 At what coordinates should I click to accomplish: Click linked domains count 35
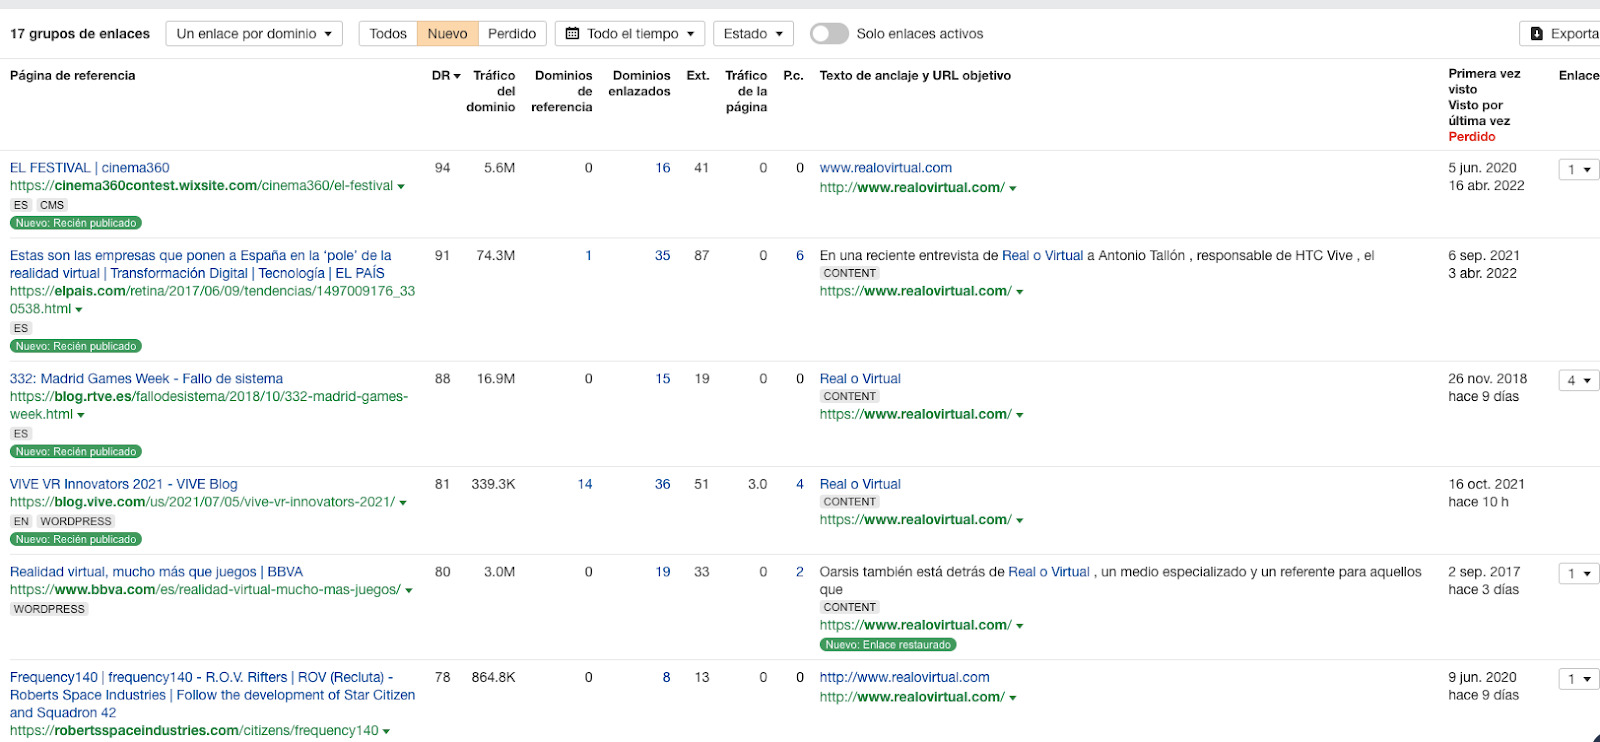(x=663, y=256)
